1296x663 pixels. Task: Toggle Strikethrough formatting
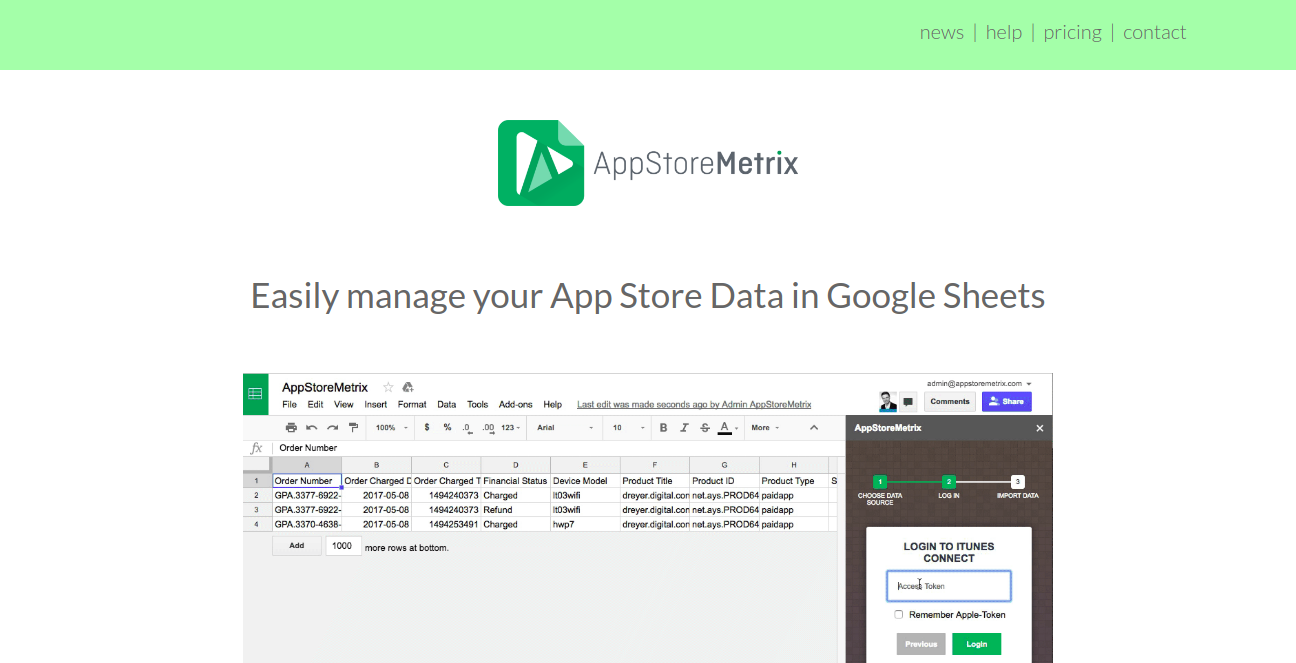[705, 428]
